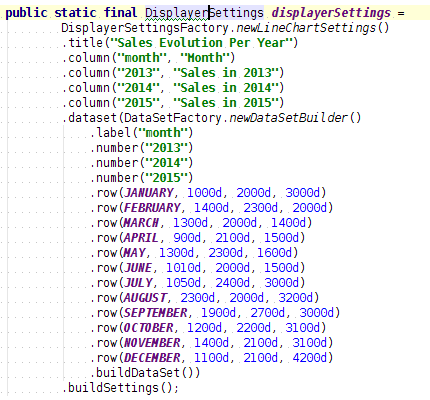Viewport: 430px width, 400px height.
Task: Click the JULY constant
Action: pyautogui.click(x=138, y=283)
